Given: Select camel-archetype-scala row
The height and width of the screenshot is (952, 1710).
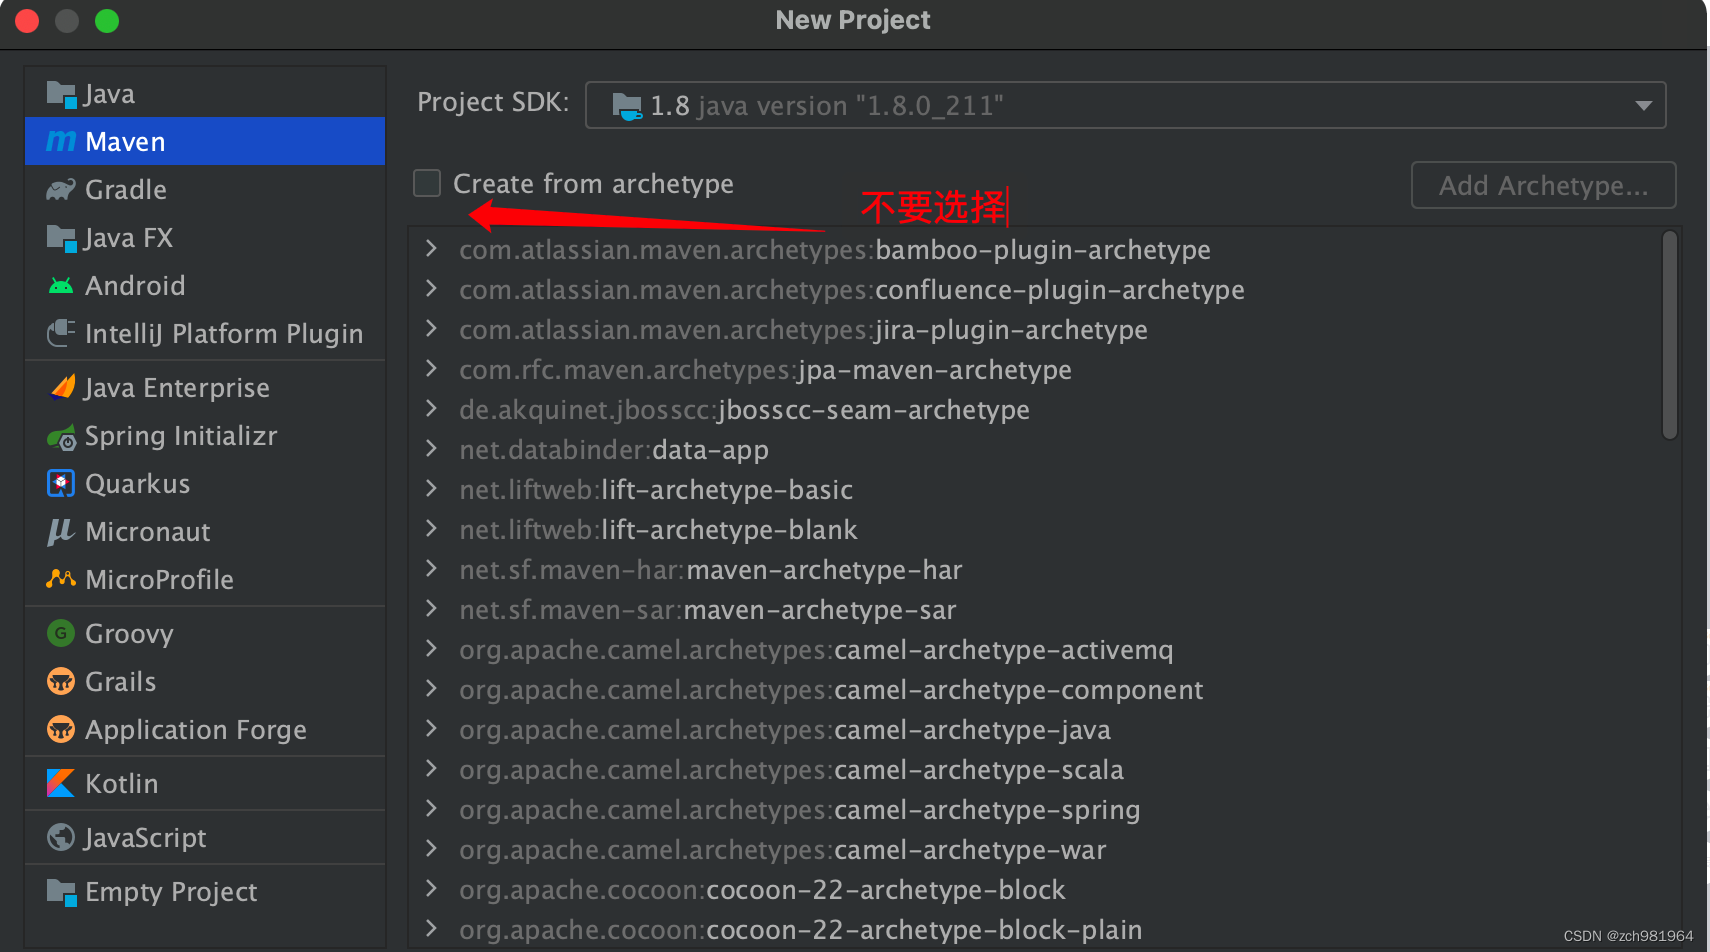Looking at the screenshot, I should point(1035,770).
